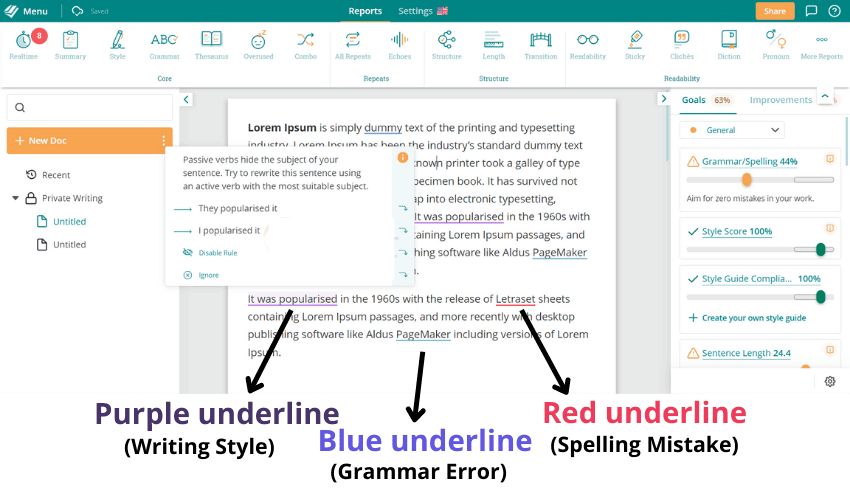Open New Doc options three-dot menu
Screen dimensions: 850x500
pos(163,141)
